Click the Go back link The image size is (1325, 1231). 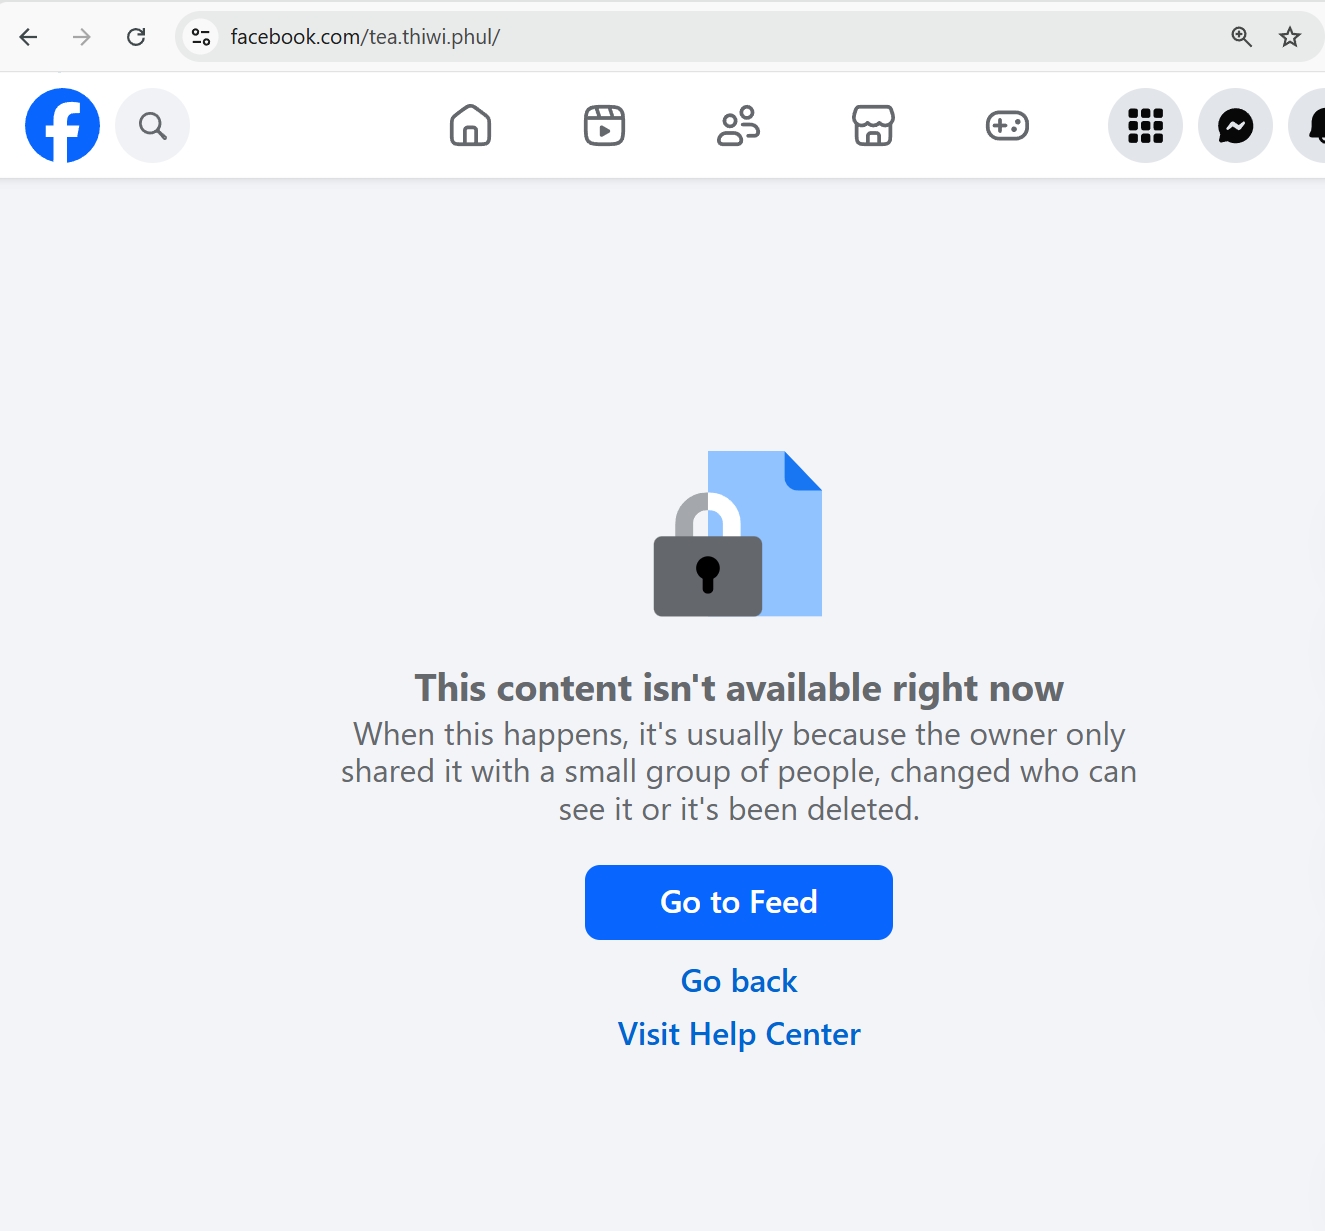739,981
